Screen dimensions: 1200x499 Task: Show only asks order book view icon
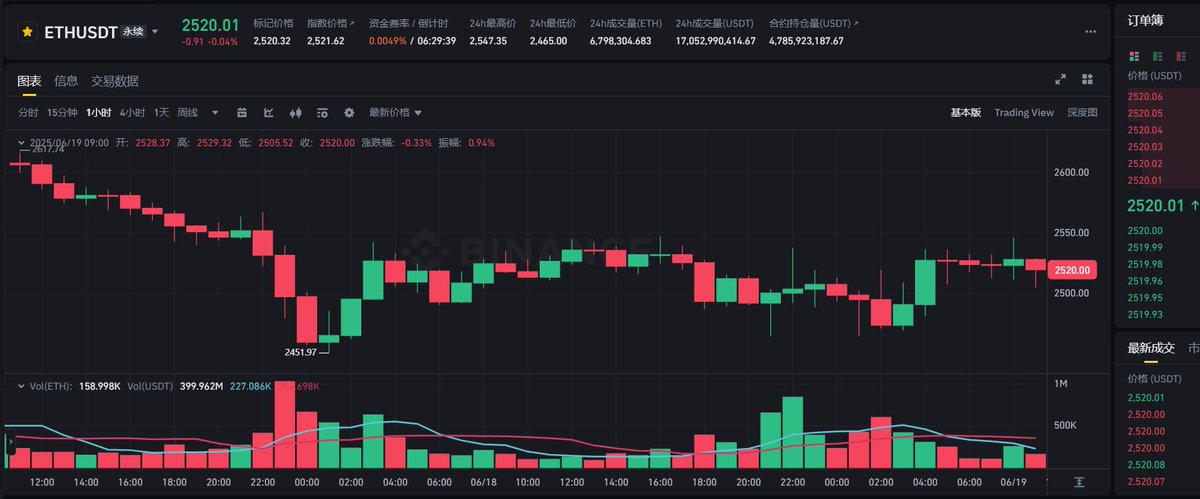click(x=1179, y=56)
